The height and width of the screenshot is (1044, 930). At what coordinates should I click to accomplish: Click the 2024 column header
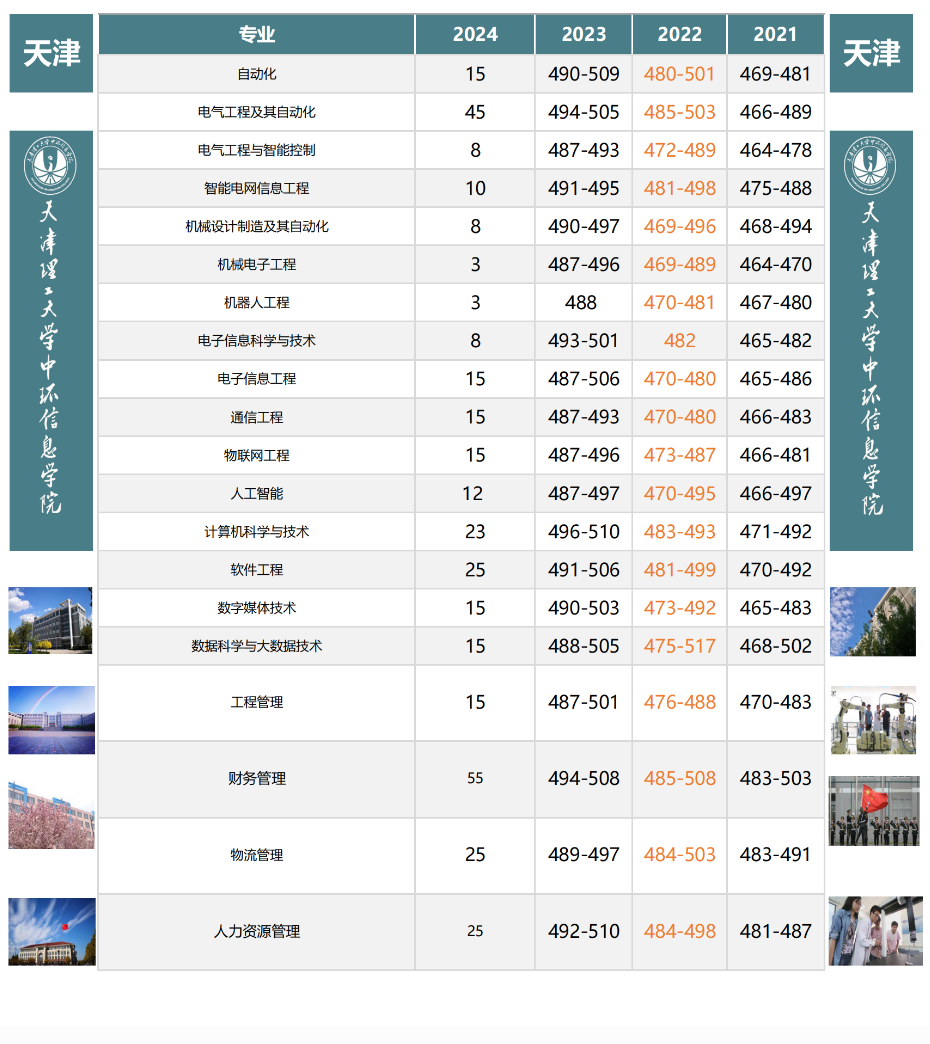pyautogui.click(x=475, y=35)
